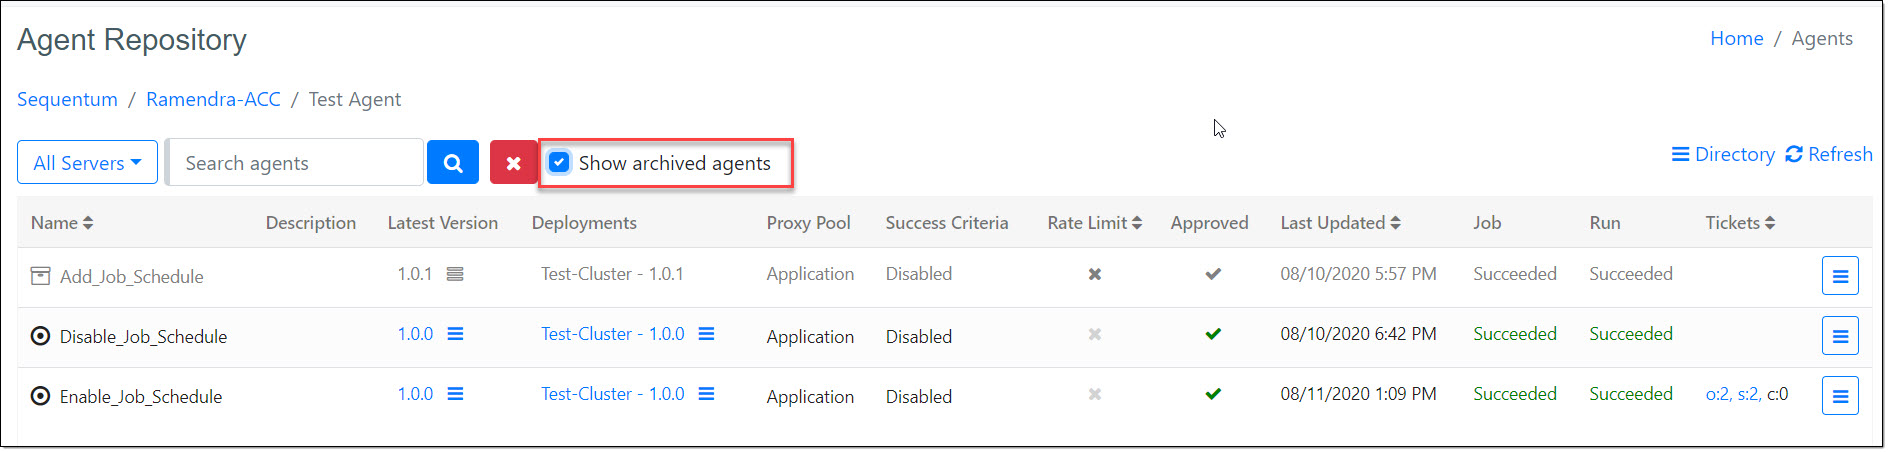
Task: Refresh the agent list
Action: click(1829, 155)
